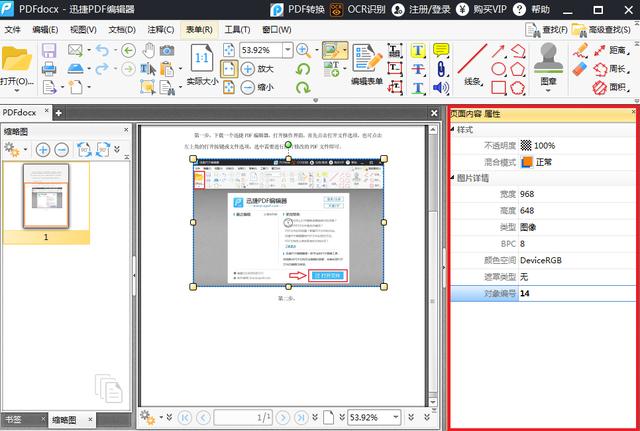This screenshot has width=640, height=431.
Task: Undo the last action
Action: point(102,51)
